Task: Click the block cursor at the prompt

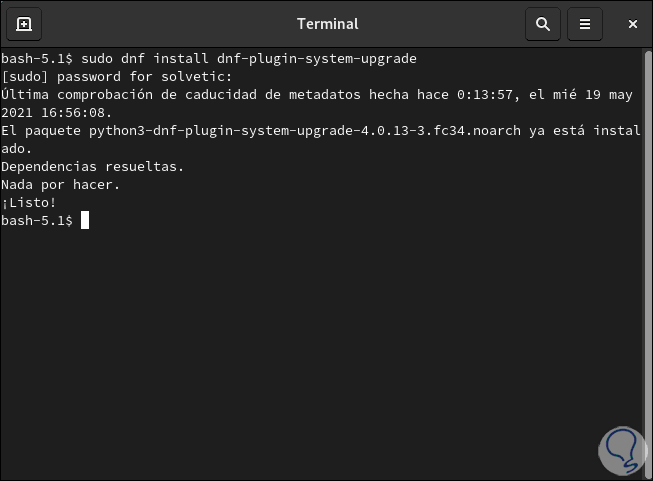Action: [85, 220]
